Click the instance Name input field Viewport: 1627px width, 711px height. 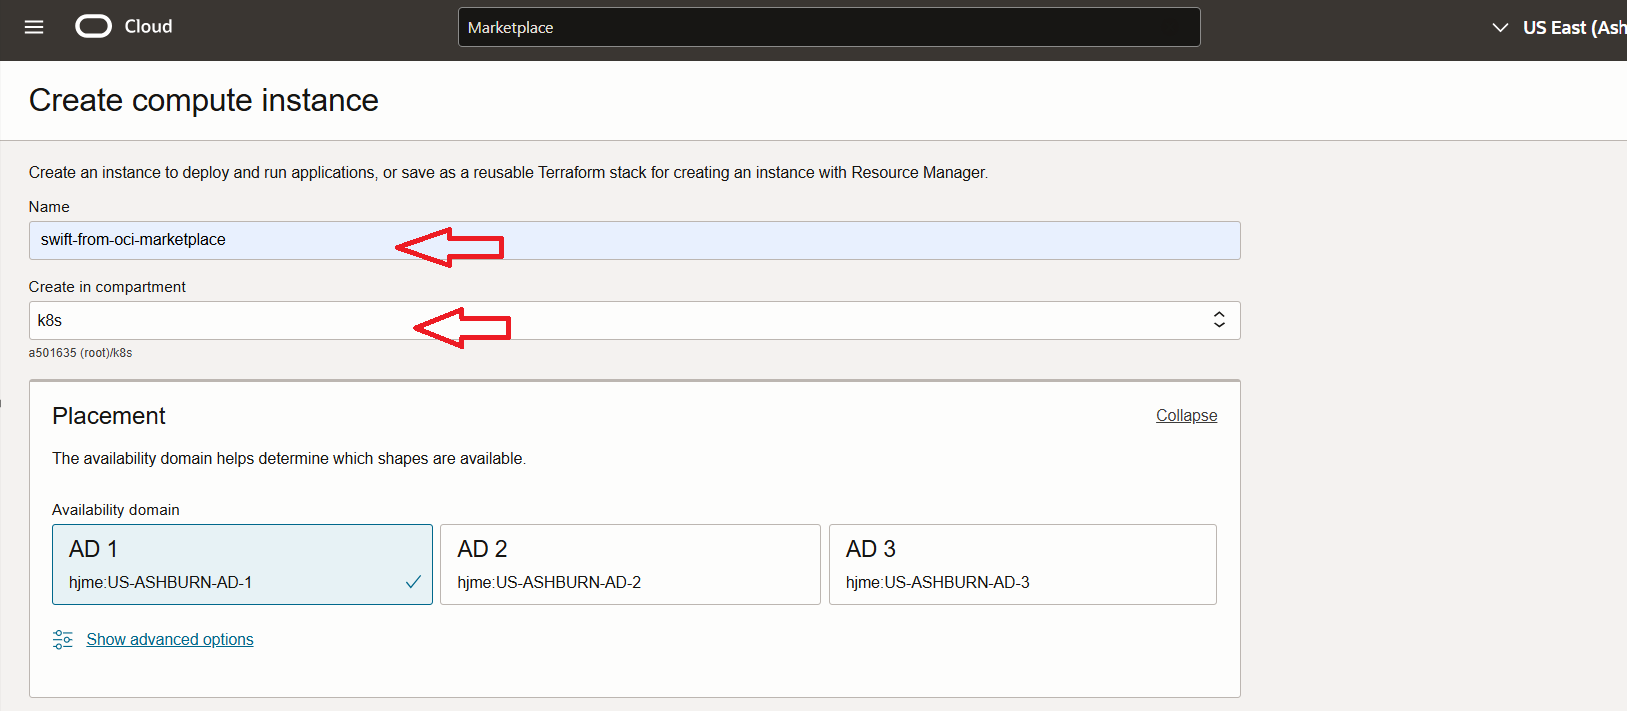coord(634,240)
